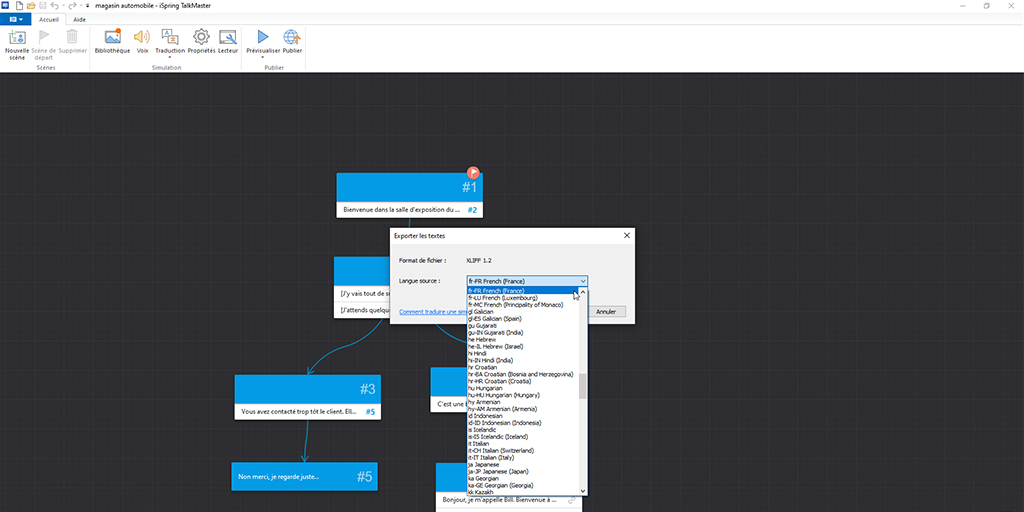Click language list scrollbar up arrow
1024x512 pixels.
(x=583, y=291)
